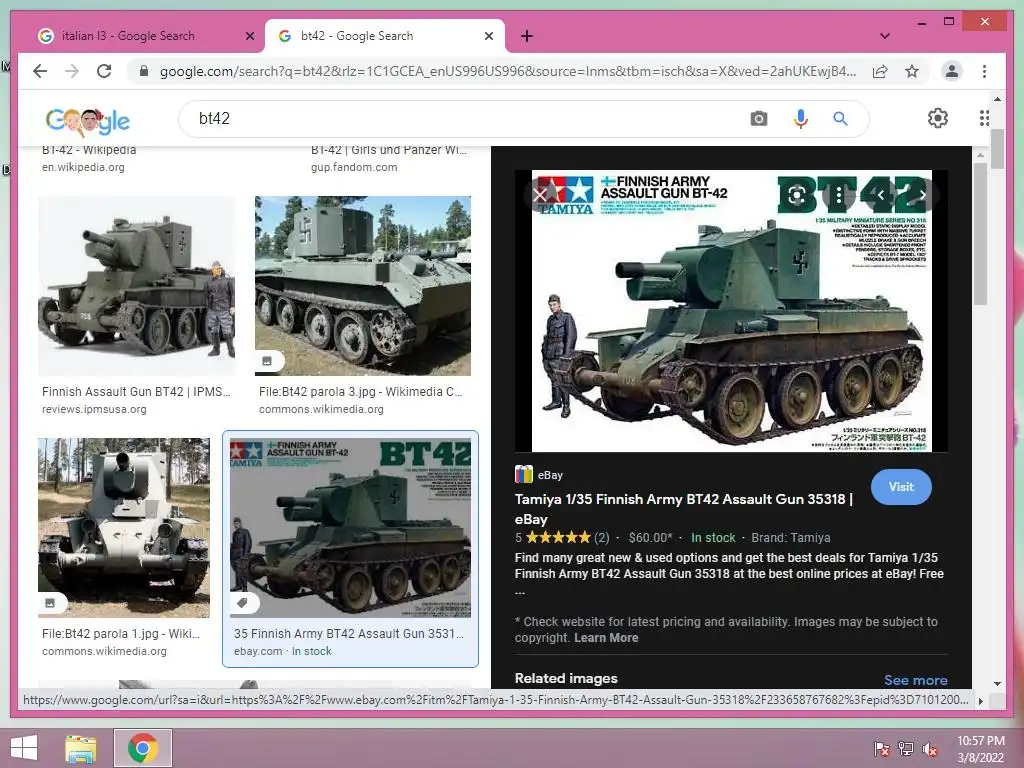
Task: Open Google Lens on the preview image
Action: 796,195
